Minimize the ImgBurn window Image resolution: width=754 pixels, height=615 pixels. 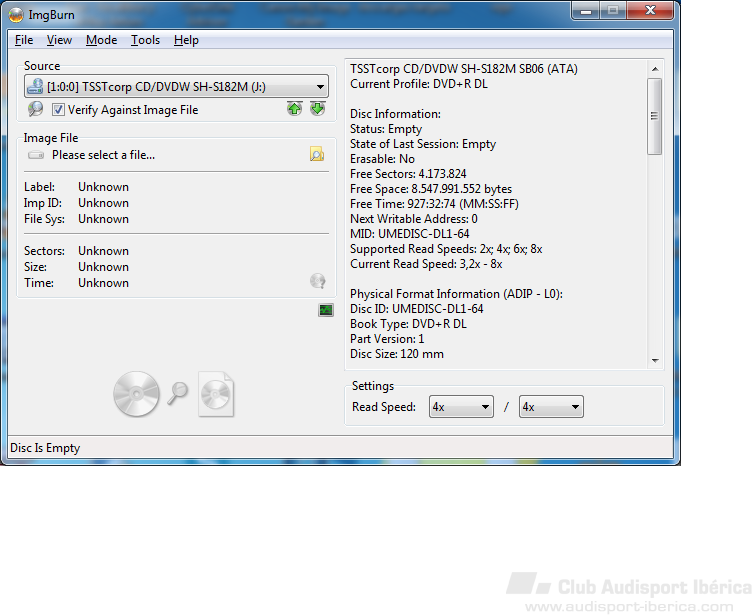point(586,11)
